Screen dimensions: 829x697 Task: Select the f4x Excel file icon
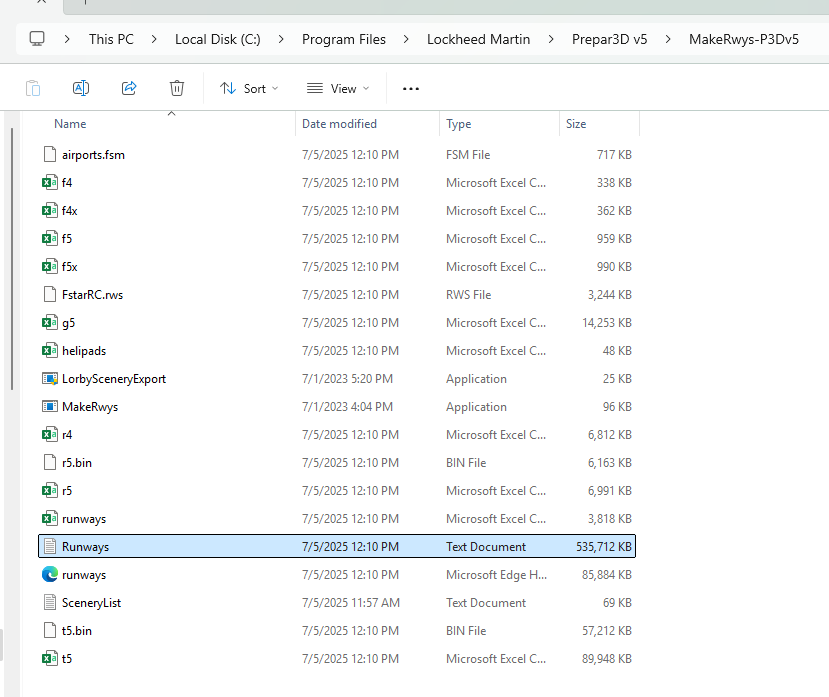coord(50,210)
